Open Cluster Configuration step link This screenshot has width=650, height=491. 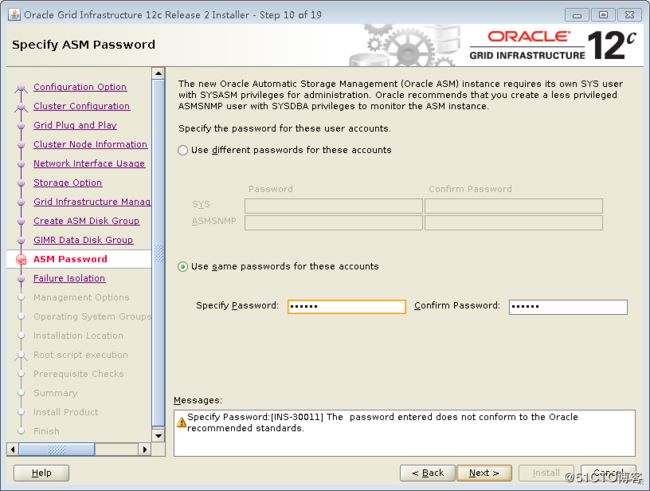82,106
